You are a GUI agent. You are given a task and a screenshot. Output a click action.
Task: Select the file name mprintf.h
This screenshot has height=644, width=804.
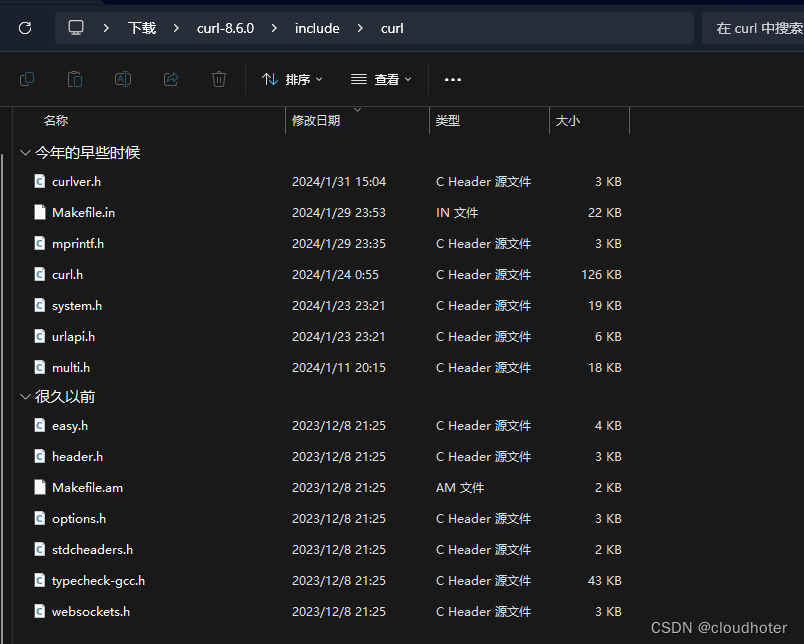78,244
